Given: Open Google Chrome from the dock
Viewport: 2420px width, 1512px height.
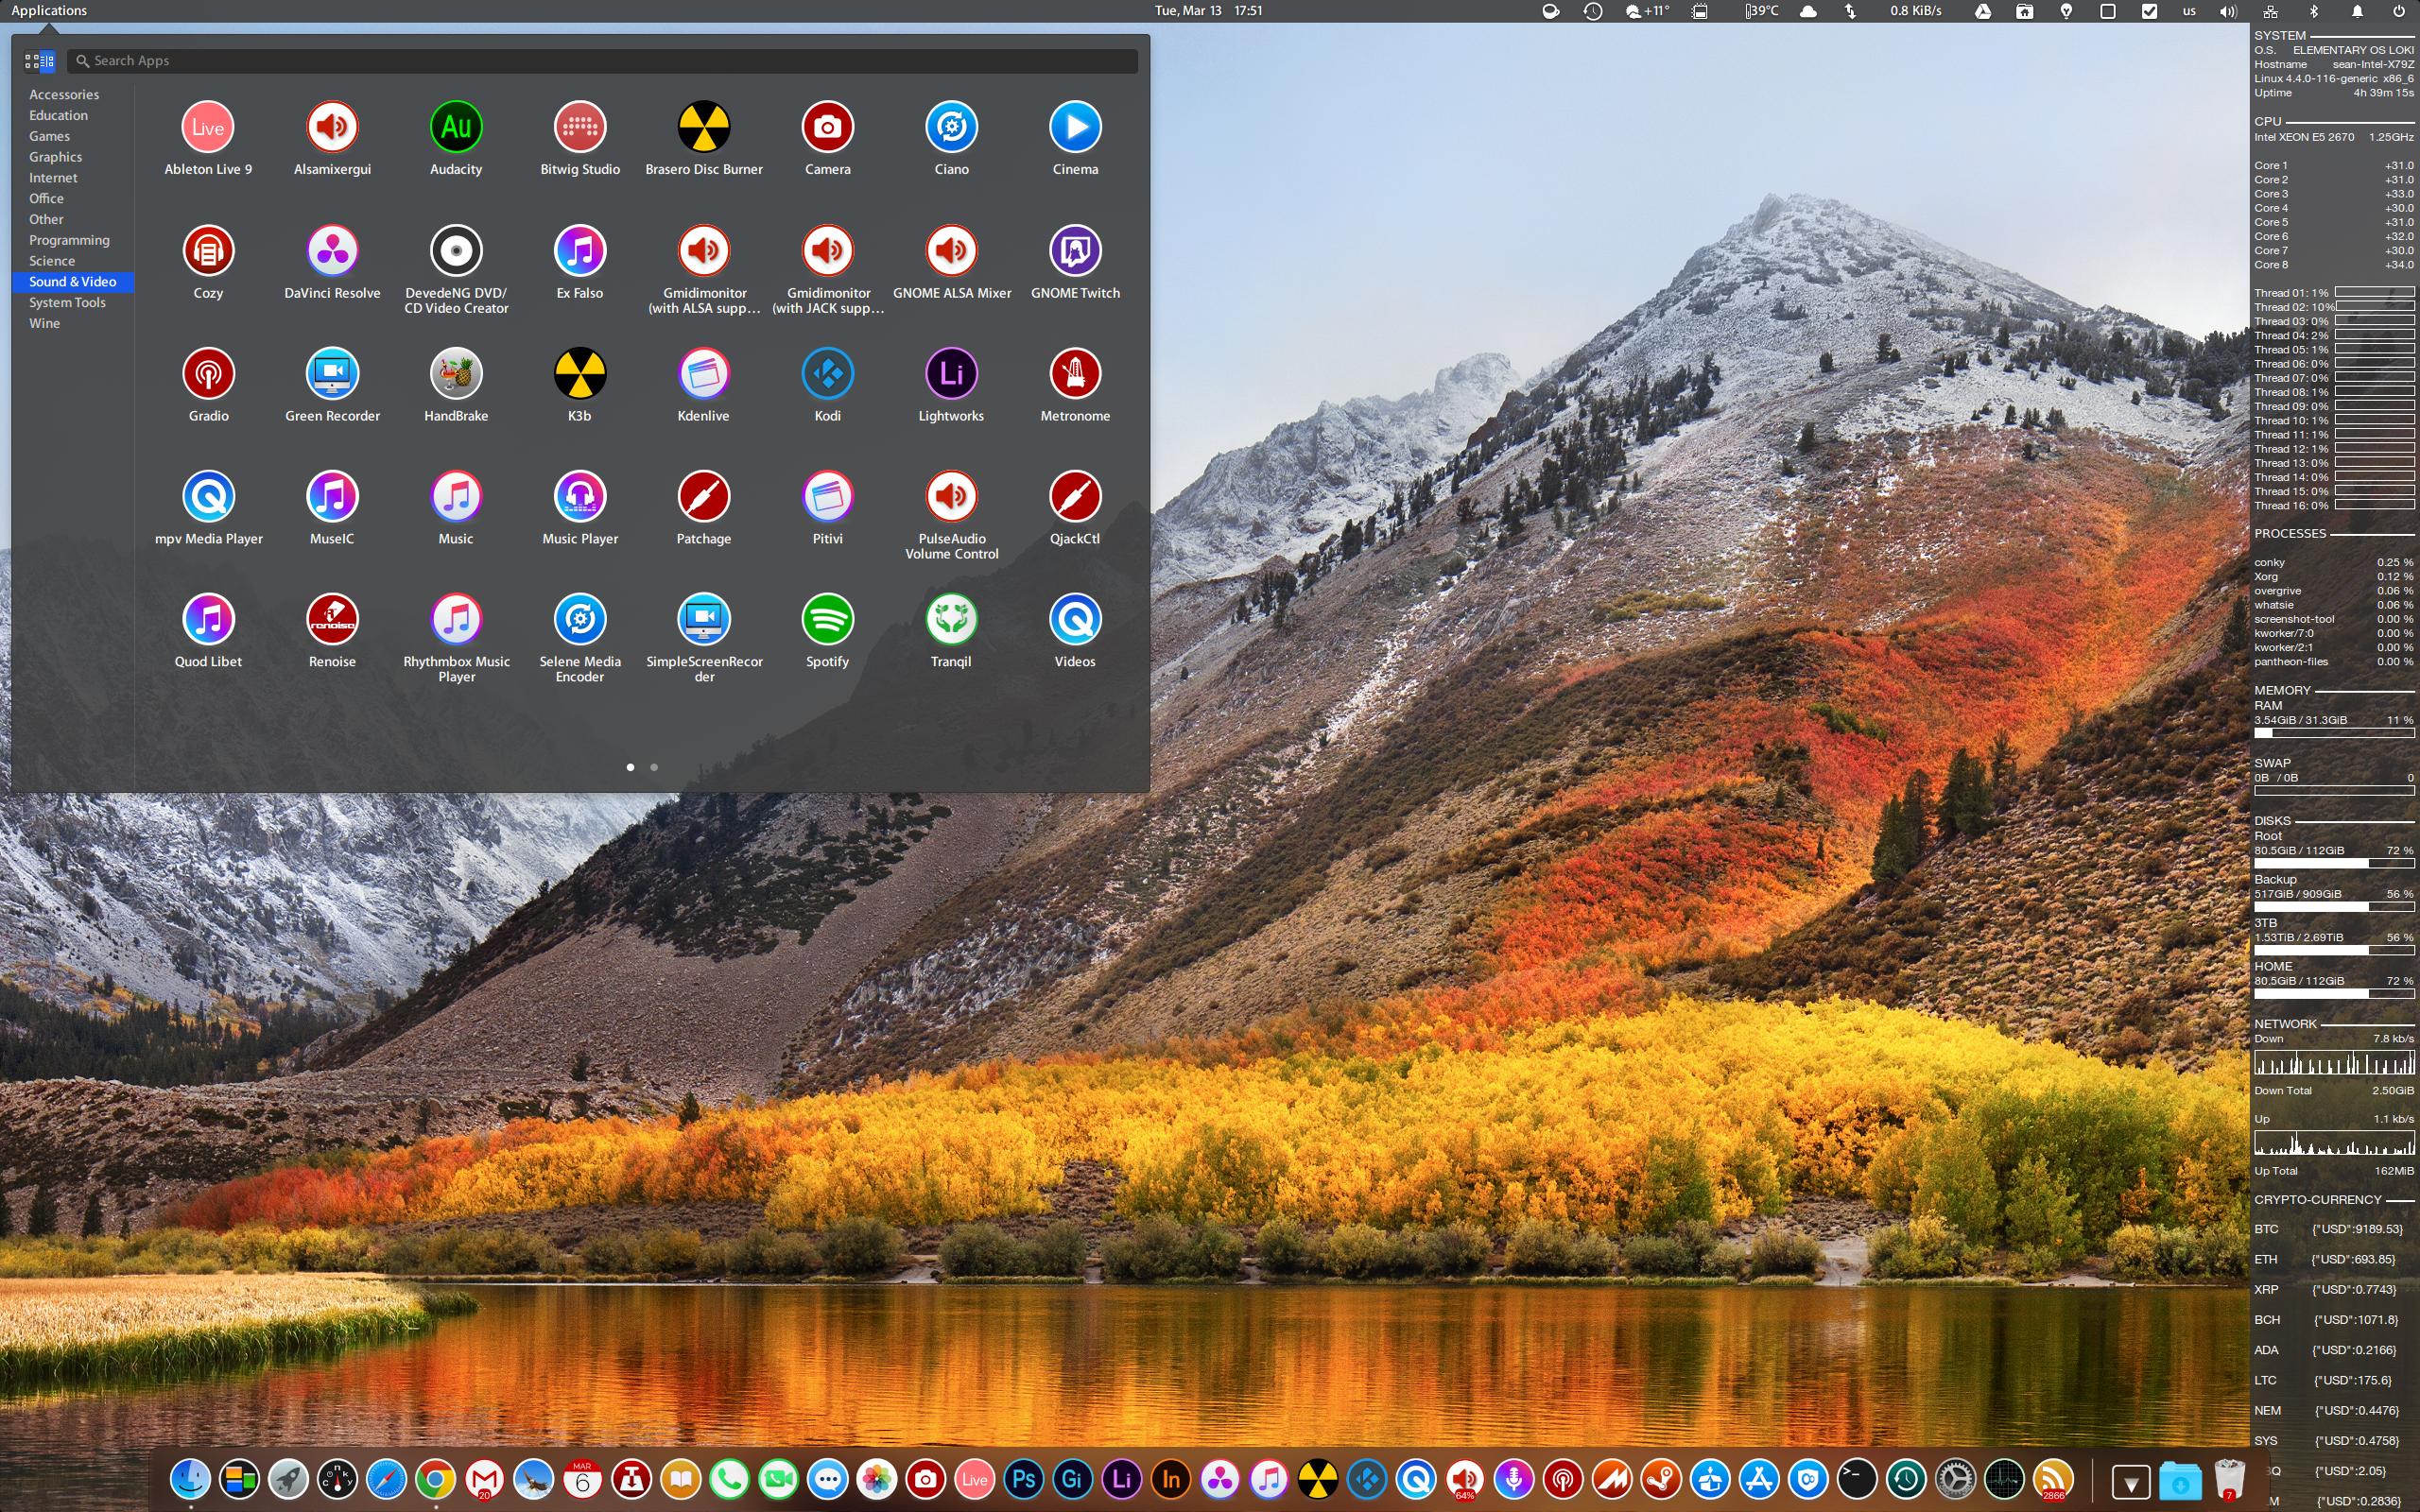Looking at the screenshot, I should (x=435, y=1479).
